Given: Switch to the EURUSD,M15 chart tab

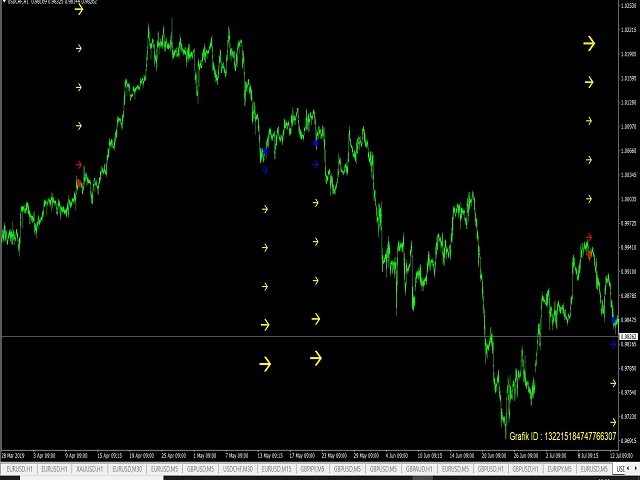Looking at the screenshot, I should [x=276, y=469].
